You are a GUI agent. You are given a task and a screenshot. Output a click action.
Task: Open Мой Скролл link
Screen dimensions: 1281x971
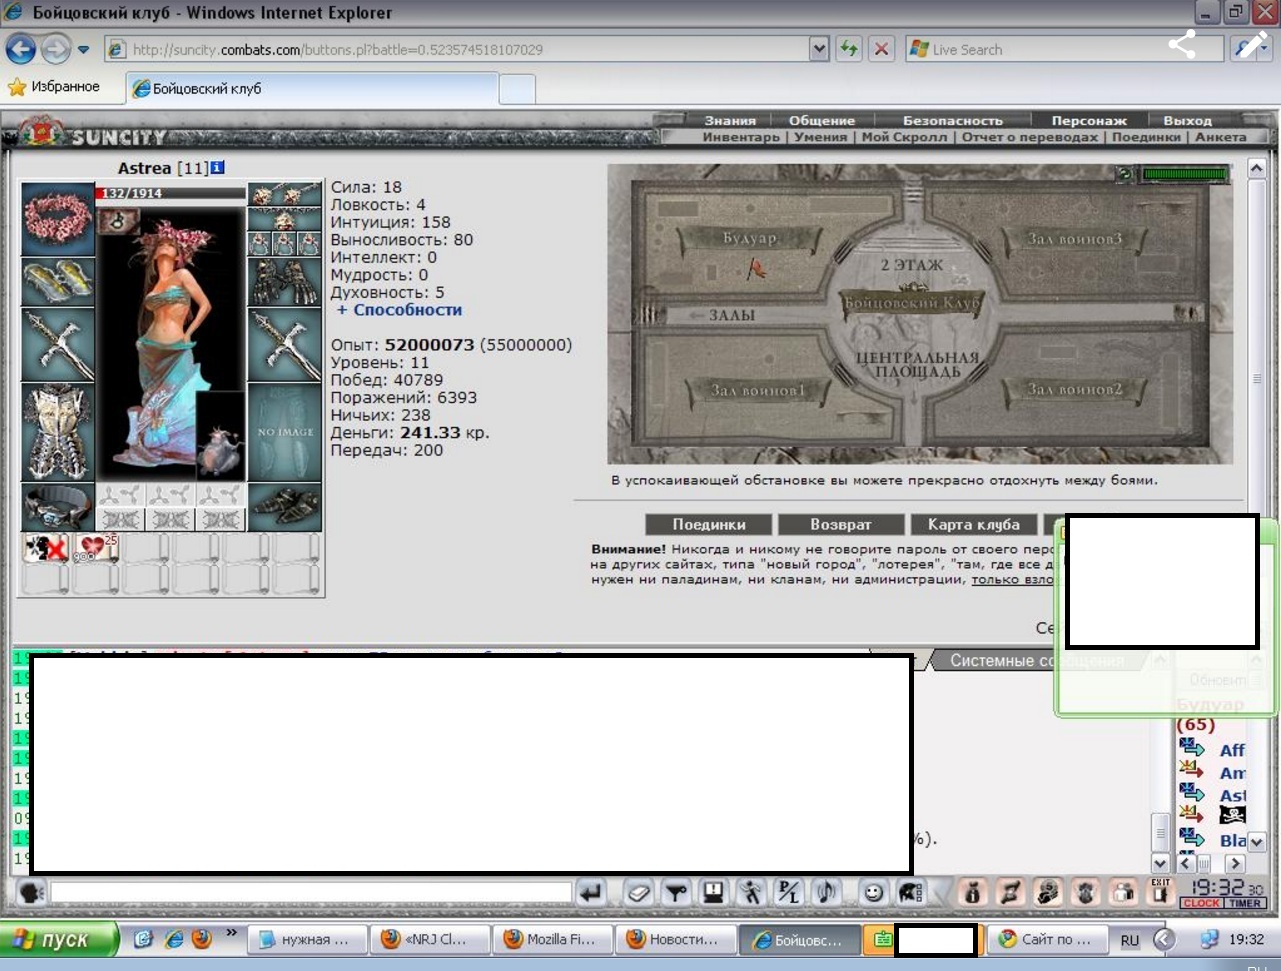point(905,137)
